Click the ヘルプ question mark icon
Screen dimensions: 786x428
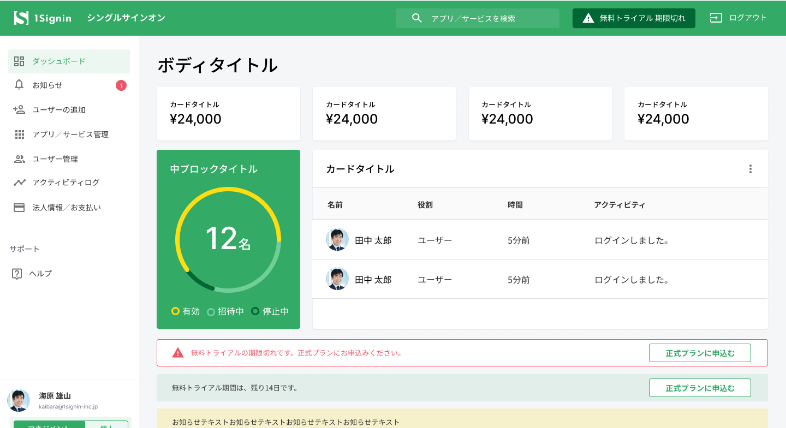point(18,273)
